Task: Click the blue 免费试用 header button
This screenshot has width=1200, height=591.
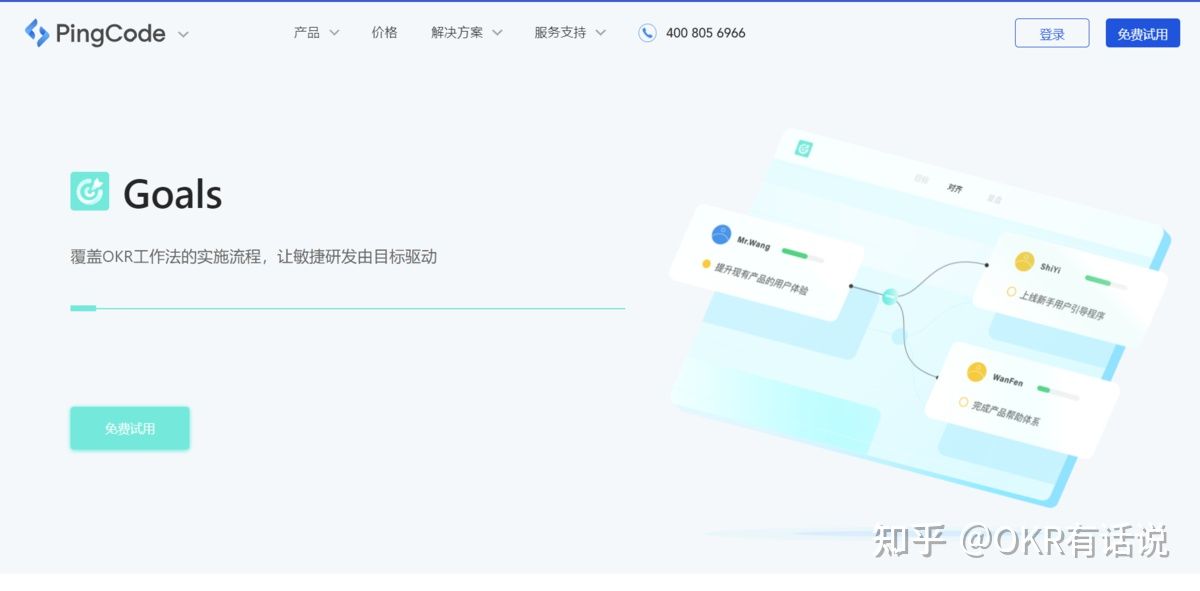Action: click(1143, 33)
